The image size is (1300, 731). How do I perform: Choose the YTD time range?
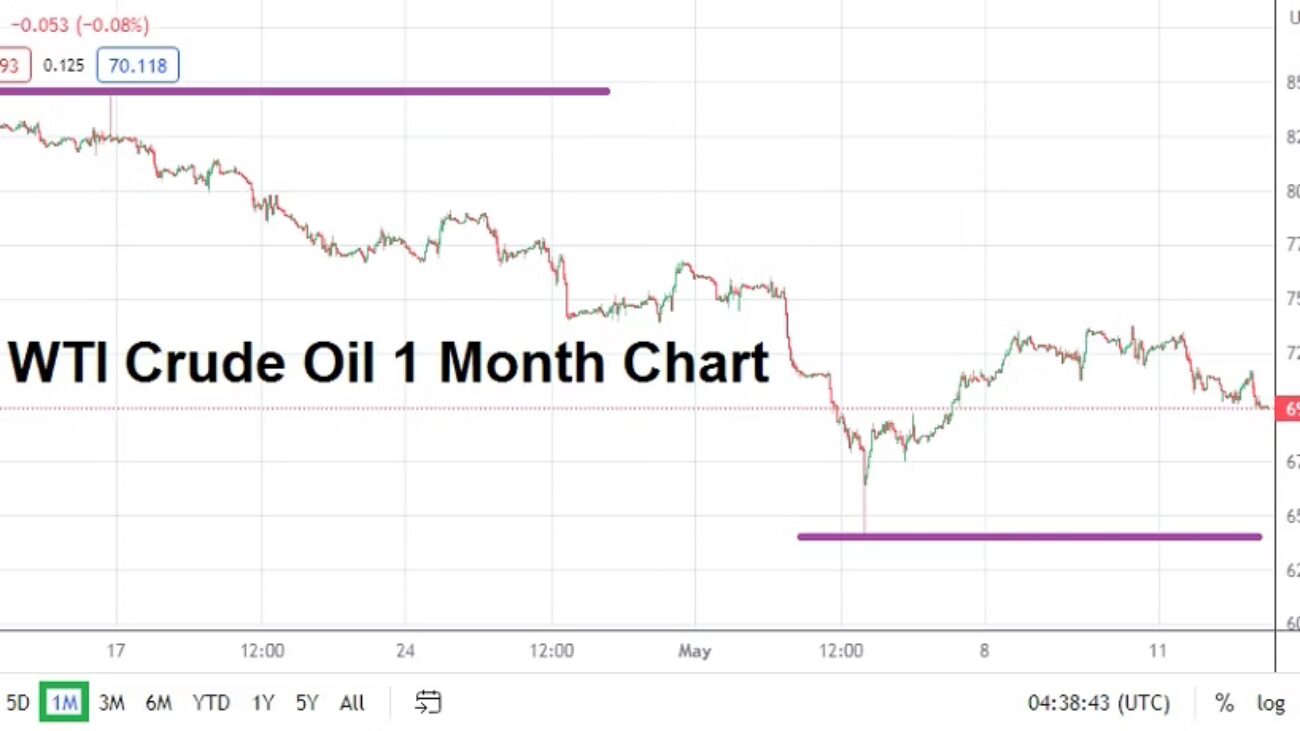(x=210, y=703)
